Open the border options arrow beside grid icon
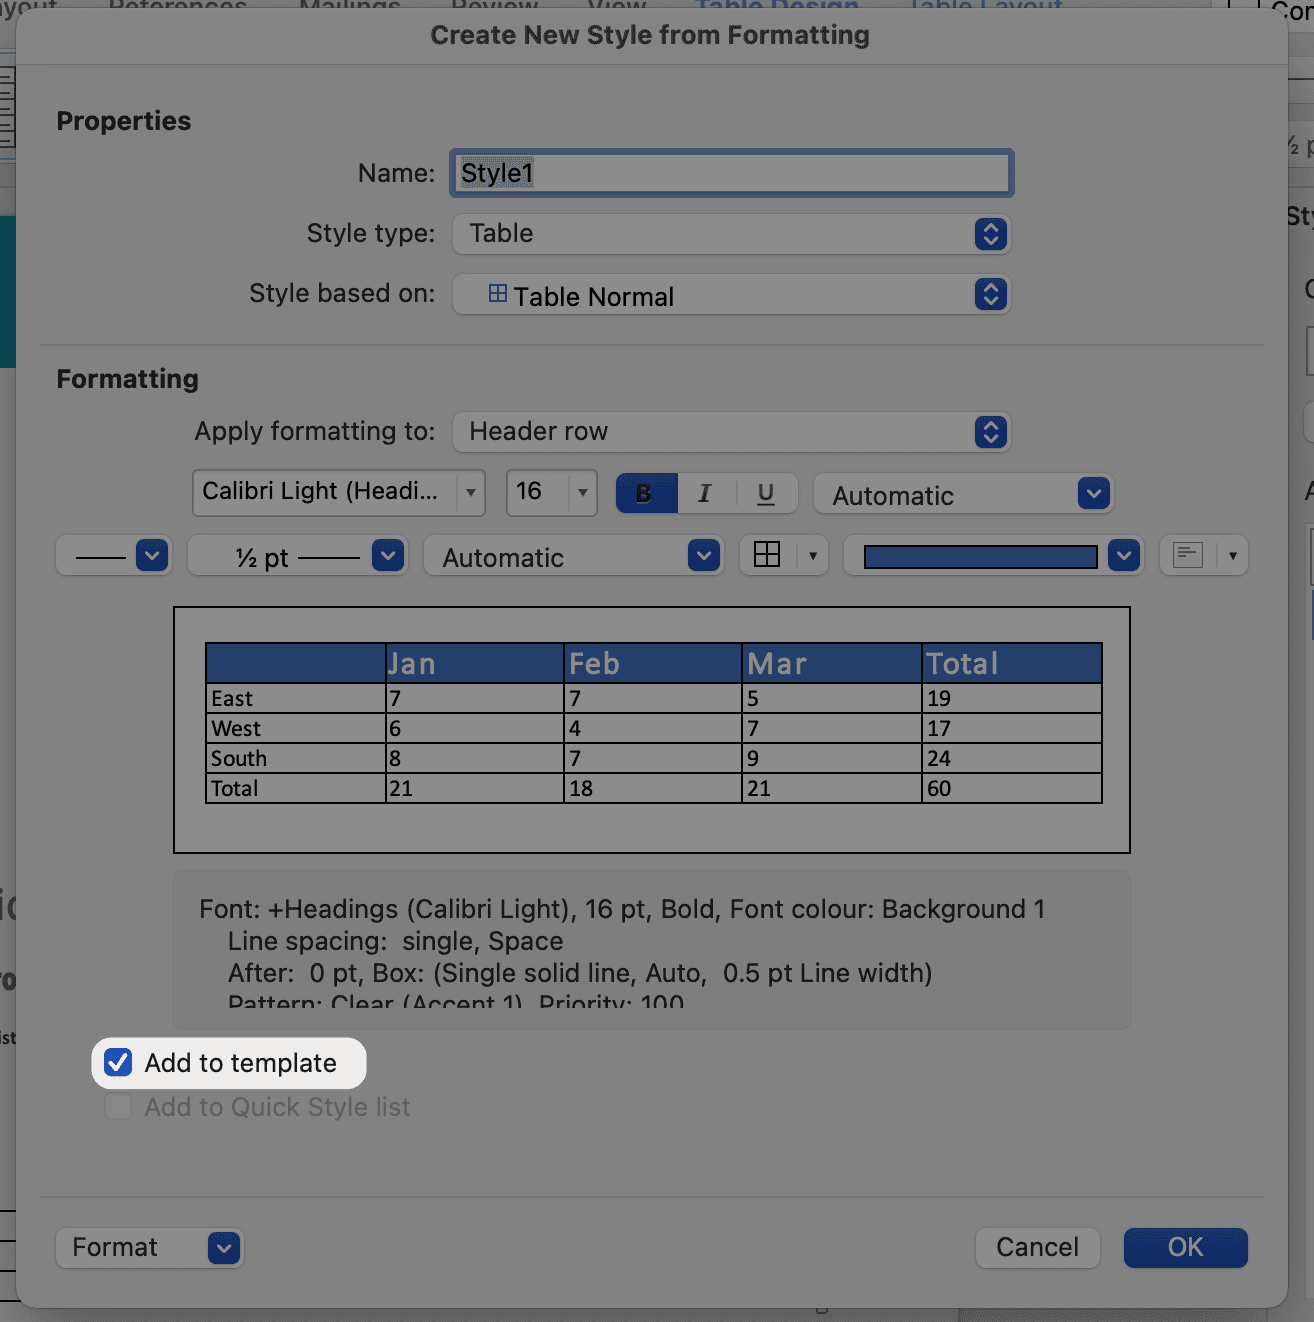 coord(813,555)
